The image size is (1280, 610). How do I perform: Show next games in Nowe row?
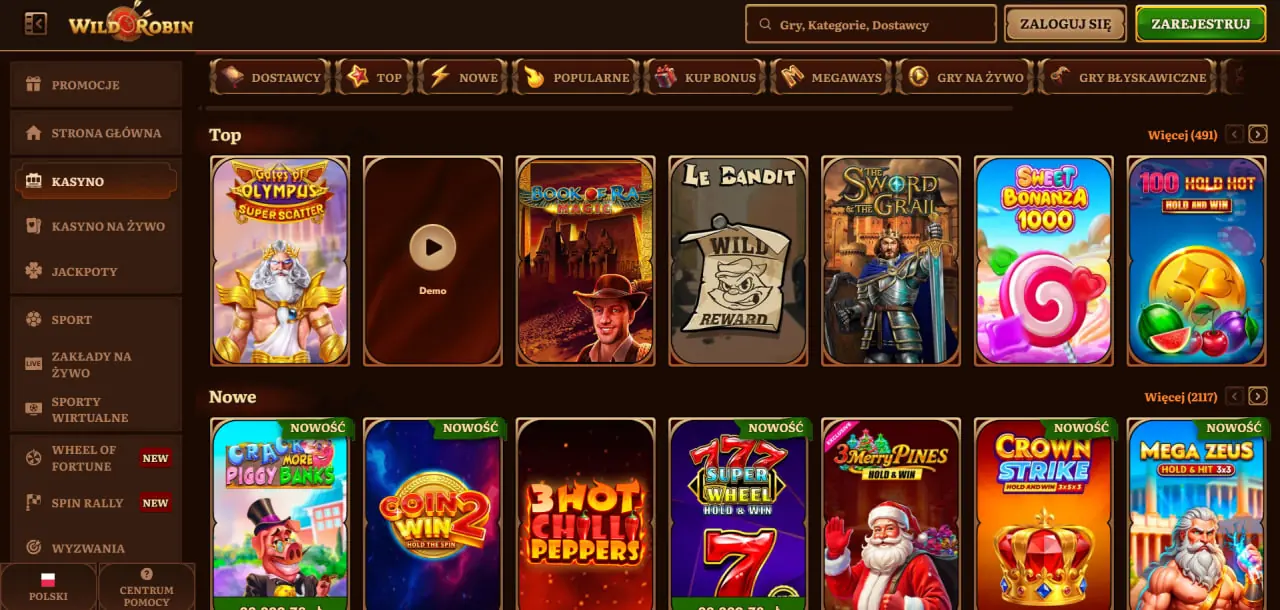pos(1258,396)
